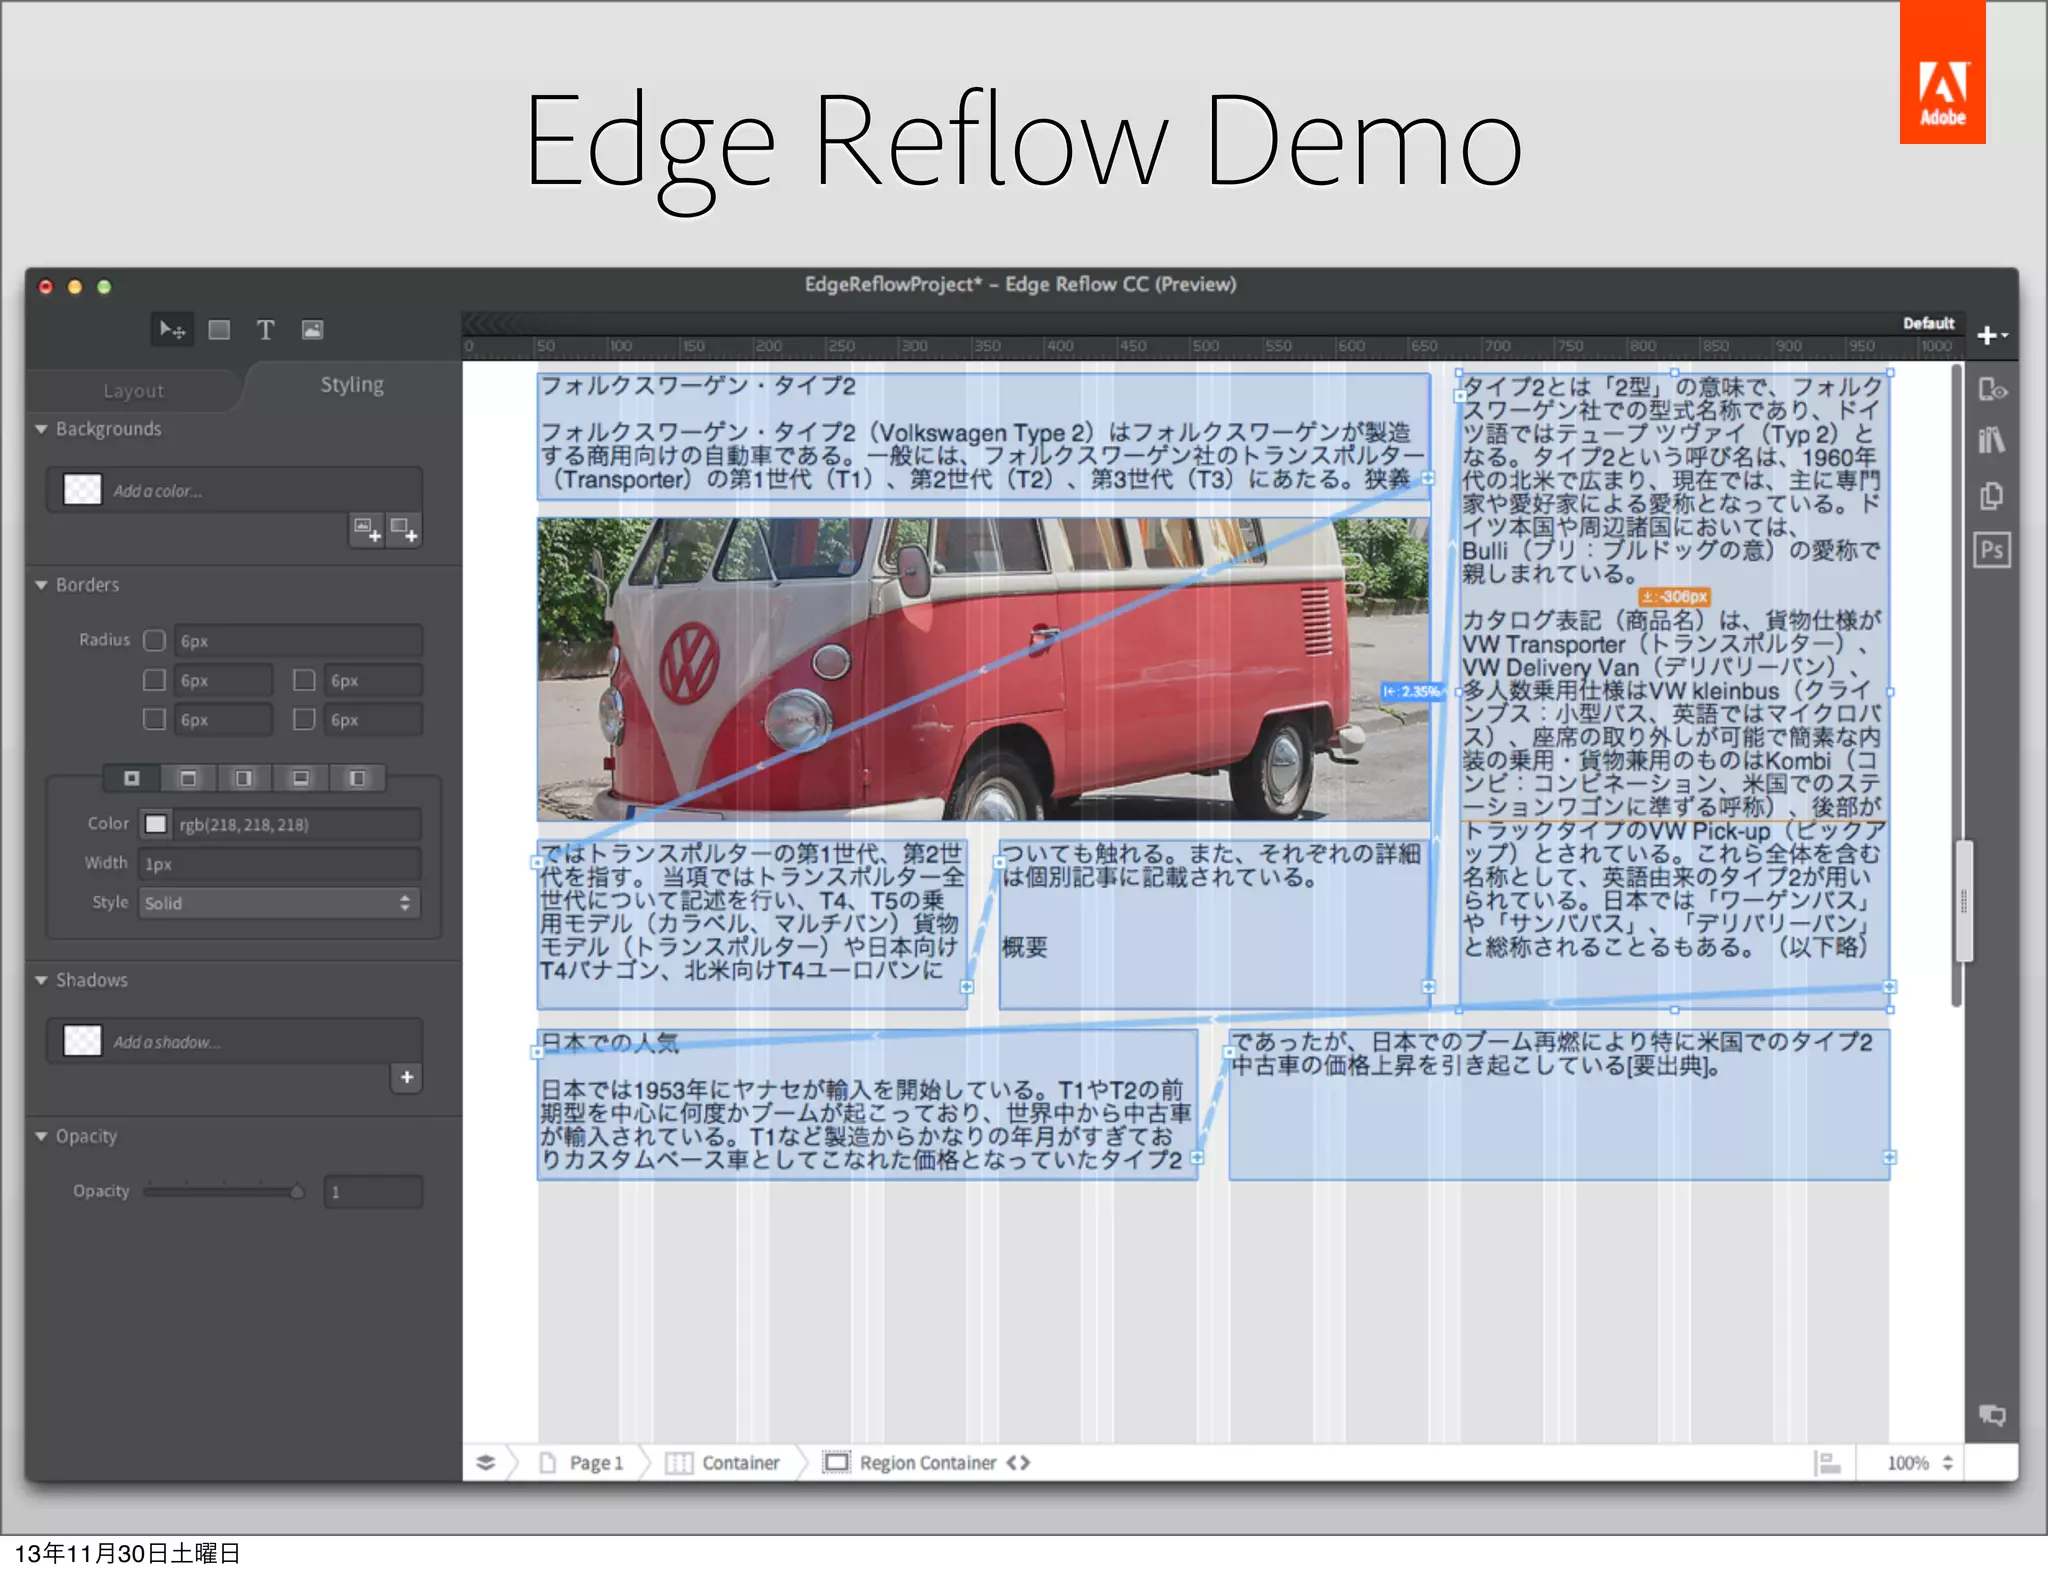This screenshot has width=2048, height=1576.
Task: Open Edge Inspect preview icon
Action: (1991, 390)
